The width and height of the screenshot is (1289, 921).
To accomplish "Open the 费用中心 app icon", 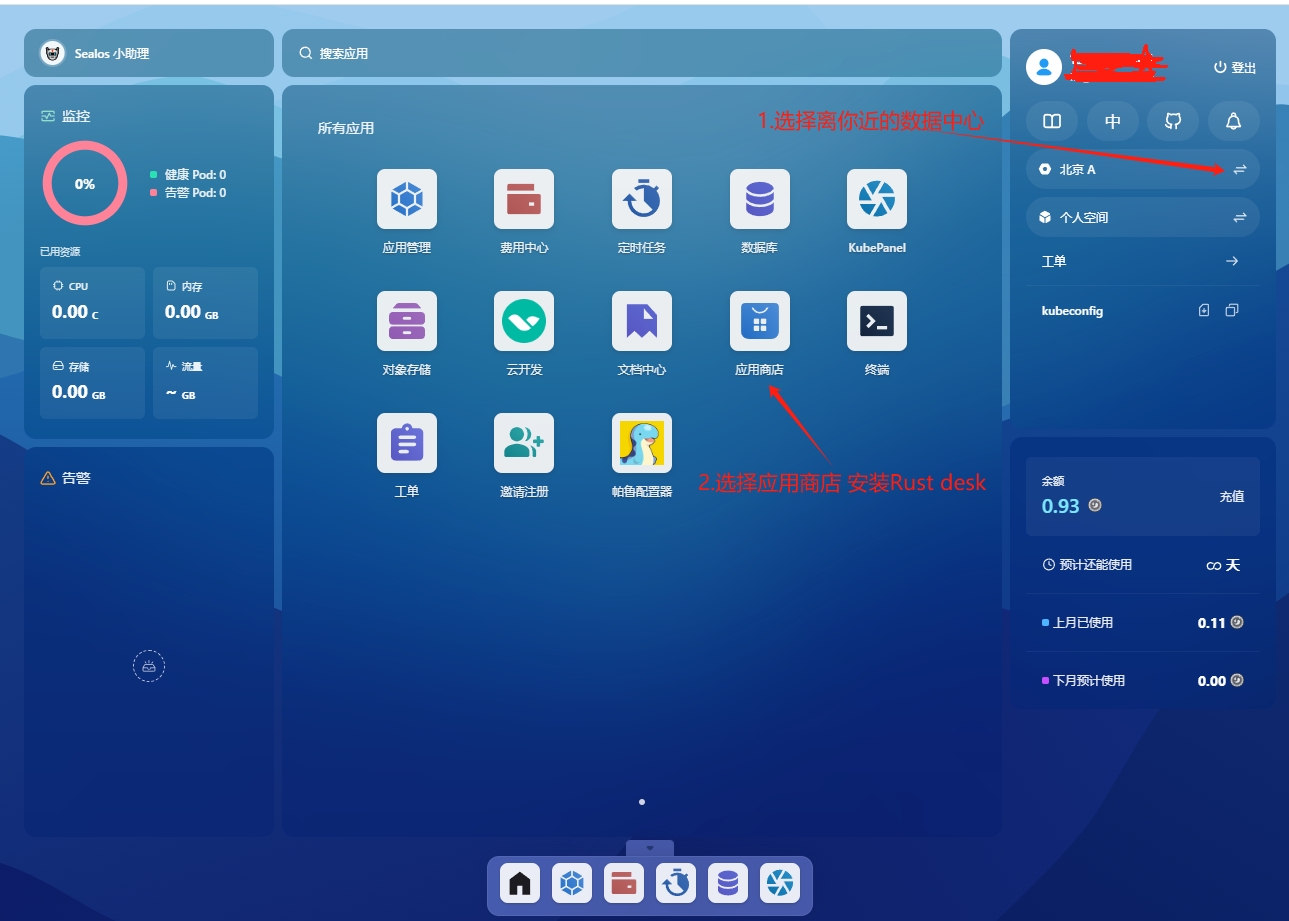I will click(x=524, y=199).
